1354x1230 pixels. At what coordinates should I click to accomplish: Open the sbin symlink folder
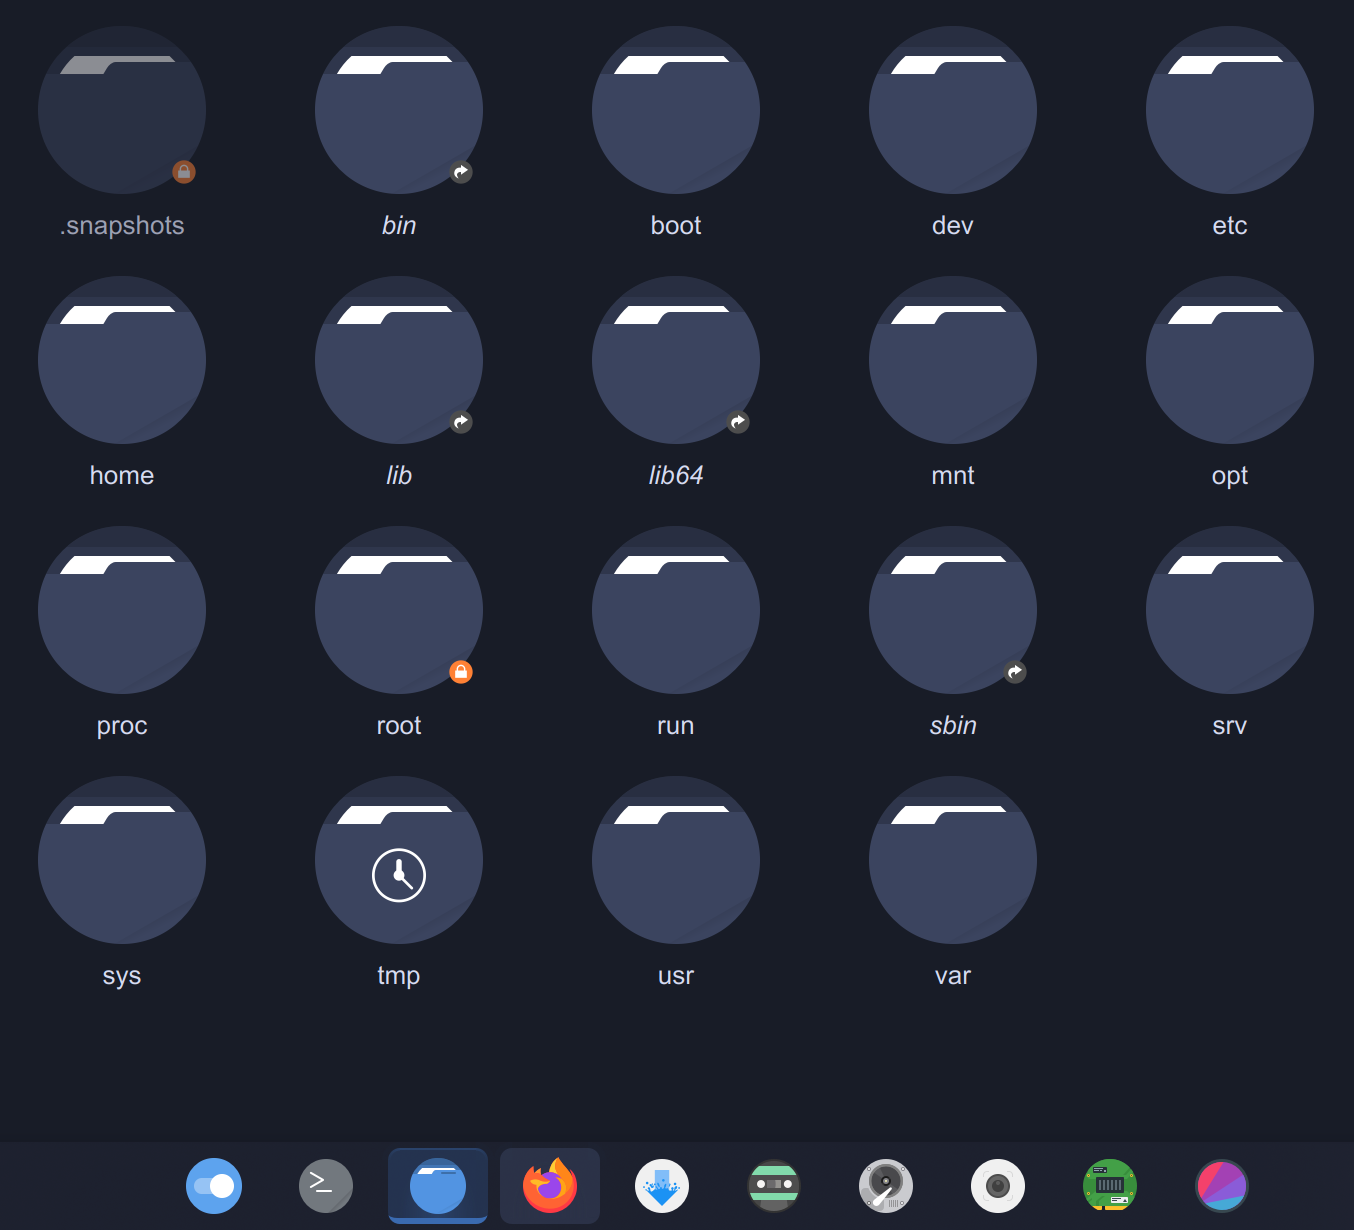[x=952, y=610]
